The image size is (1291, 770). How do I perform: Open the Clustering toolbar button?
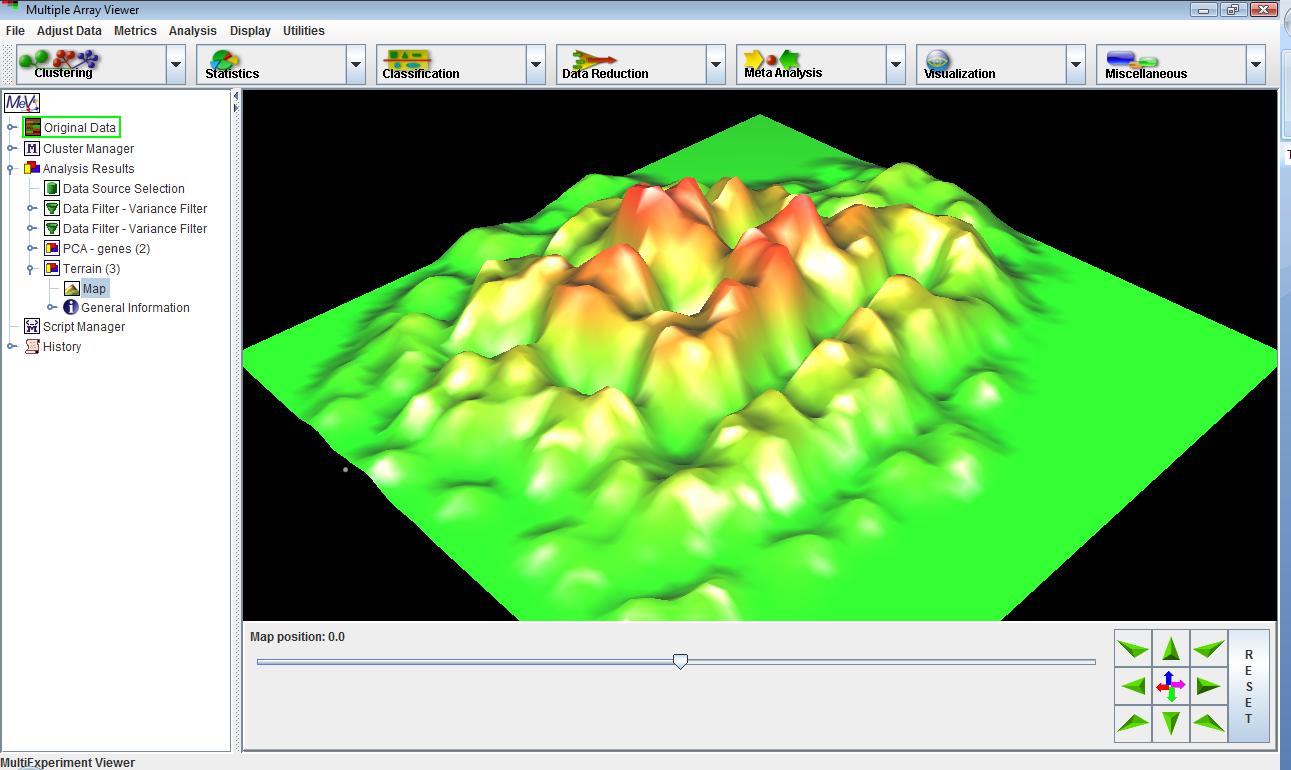91,65
